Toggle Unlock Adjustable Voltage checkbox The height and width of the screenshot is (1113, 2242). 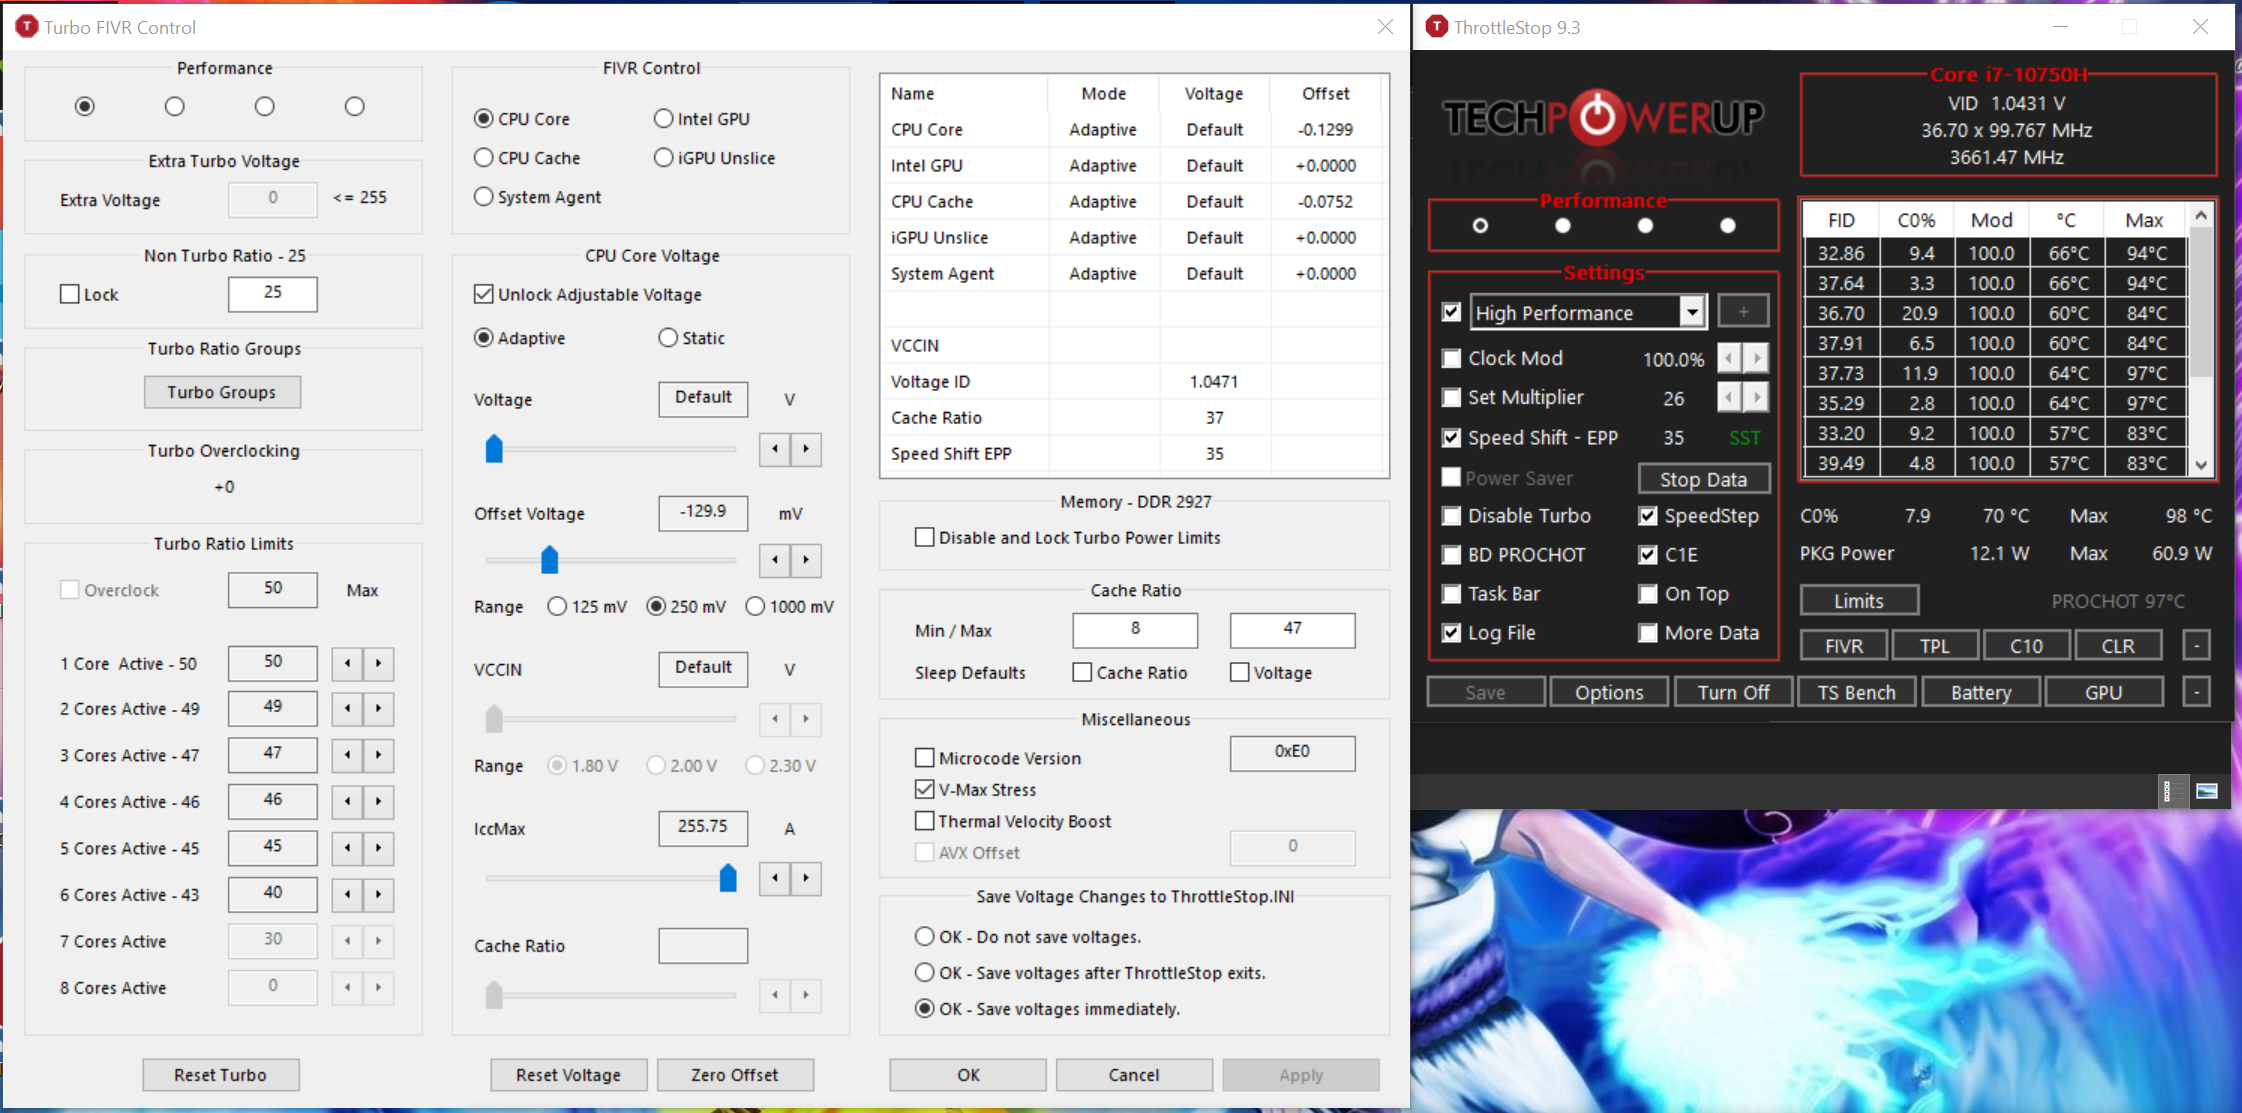[x=484, y=294]
